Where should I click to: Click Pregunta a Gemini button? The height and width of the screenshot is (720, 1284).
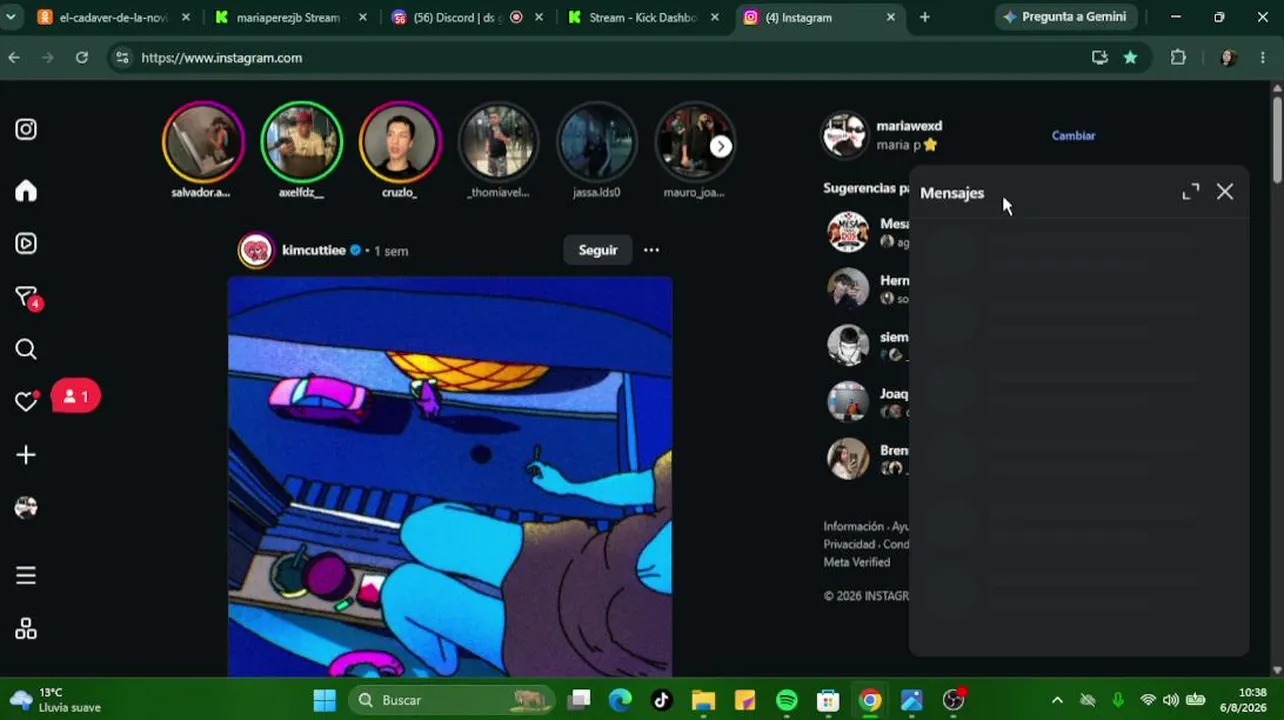pyautogui.click(x=1065, y=17)
